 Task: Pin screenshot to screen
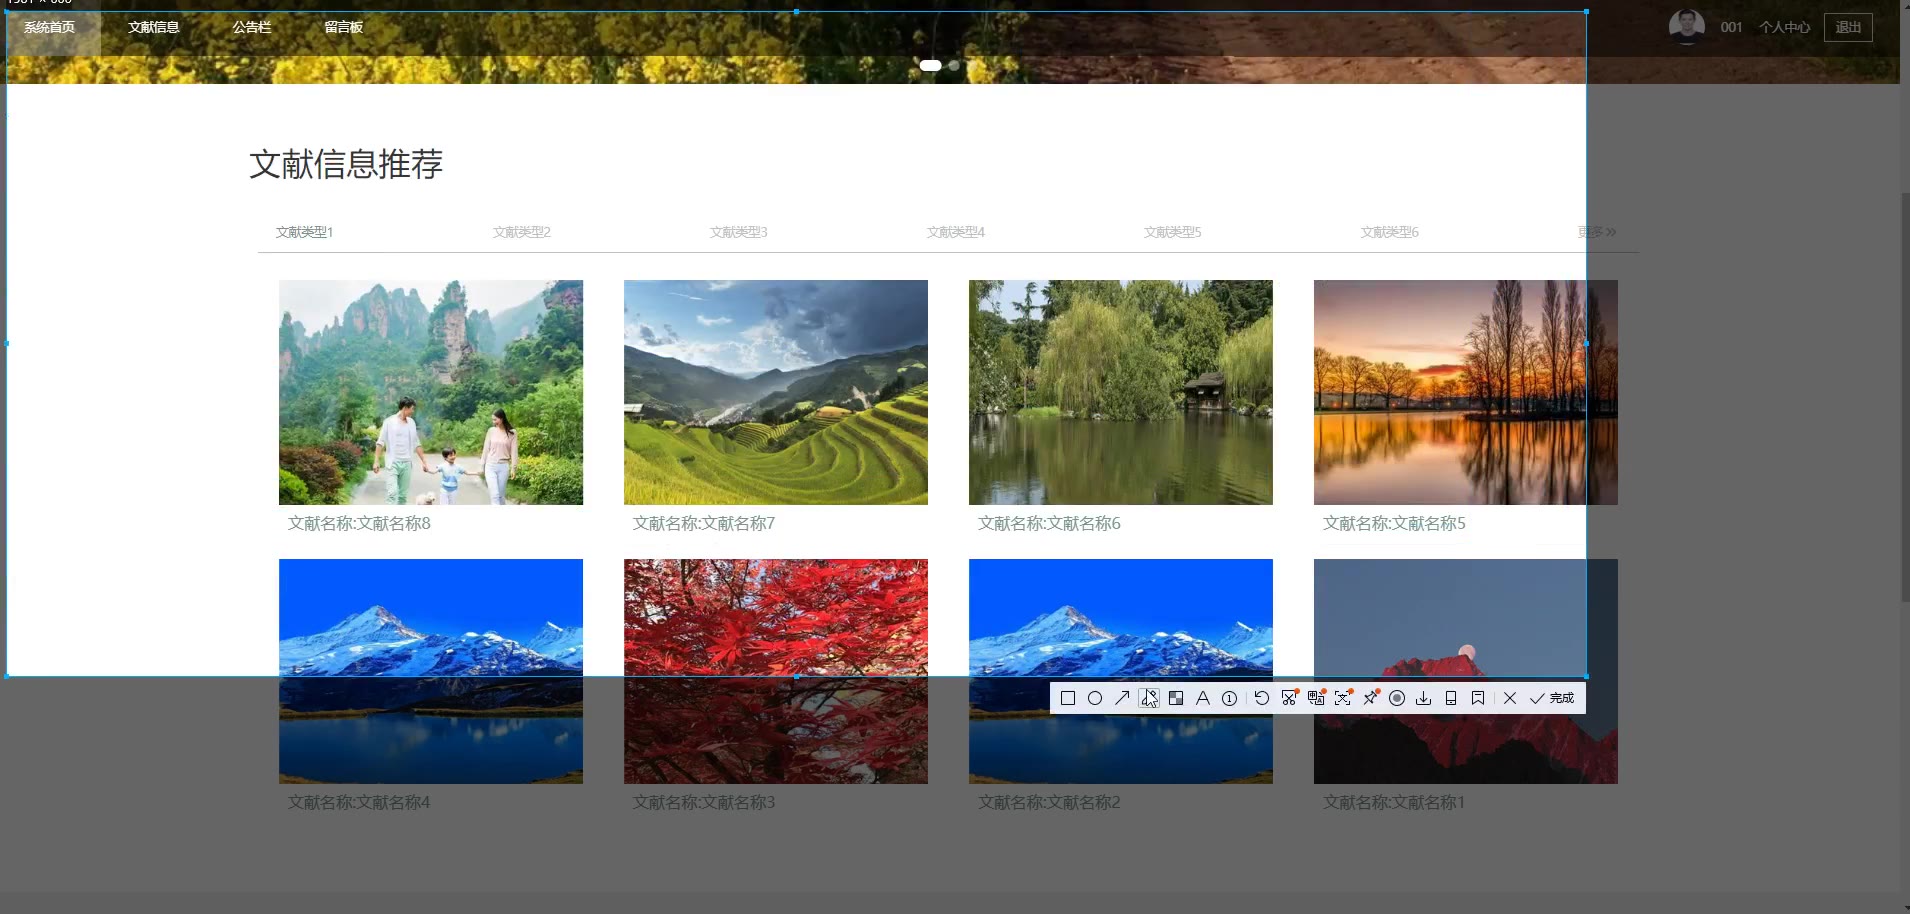coord(1370,698)
